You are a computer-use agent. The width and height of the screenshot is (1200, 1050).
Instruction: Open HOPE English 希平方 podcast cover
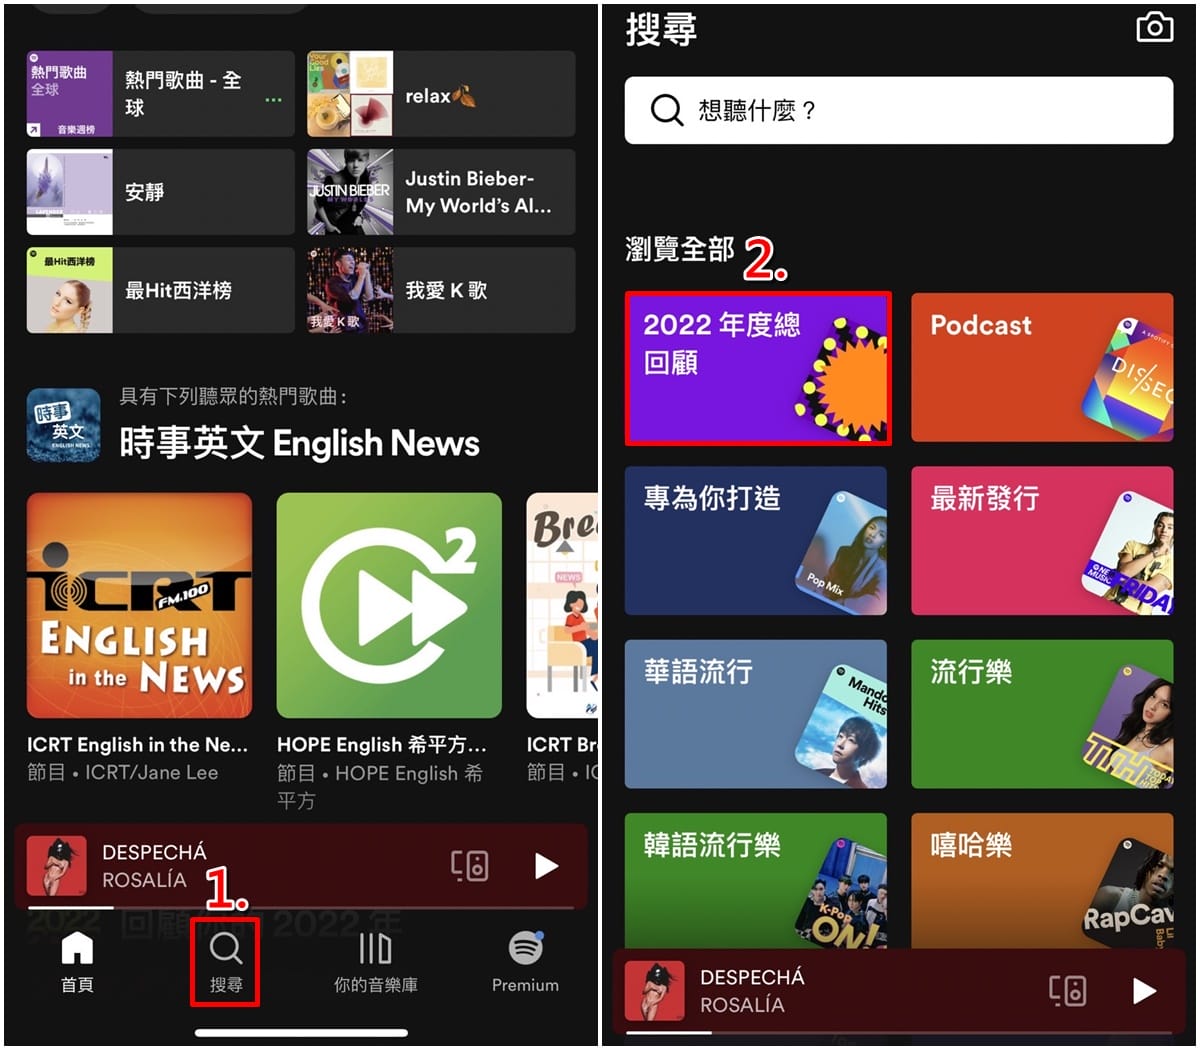click(389, 605)
